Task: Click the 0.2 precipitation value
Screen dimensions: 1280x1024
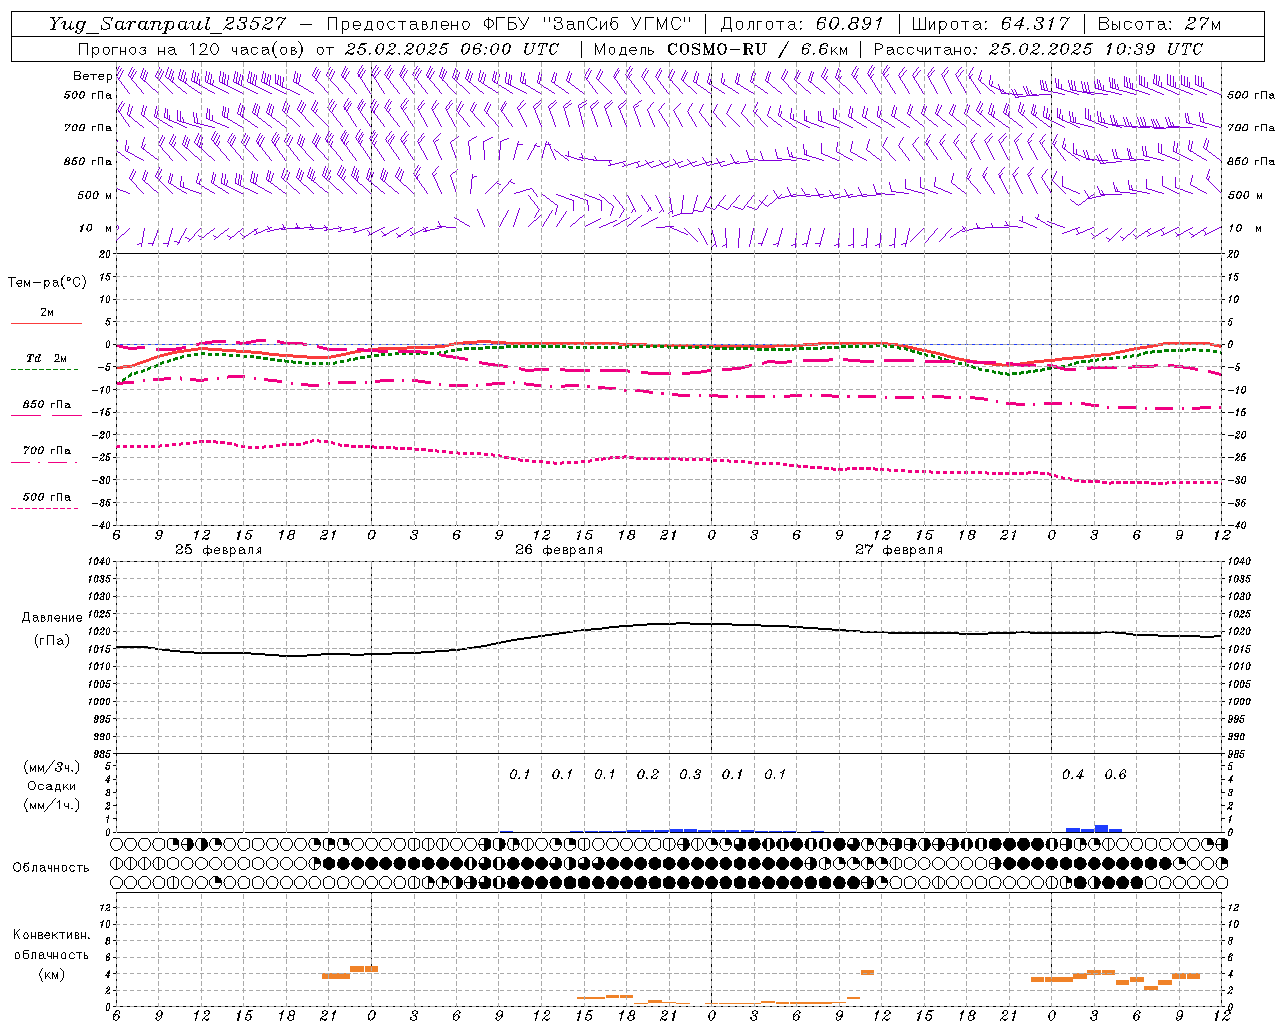Action: (648, 775)
